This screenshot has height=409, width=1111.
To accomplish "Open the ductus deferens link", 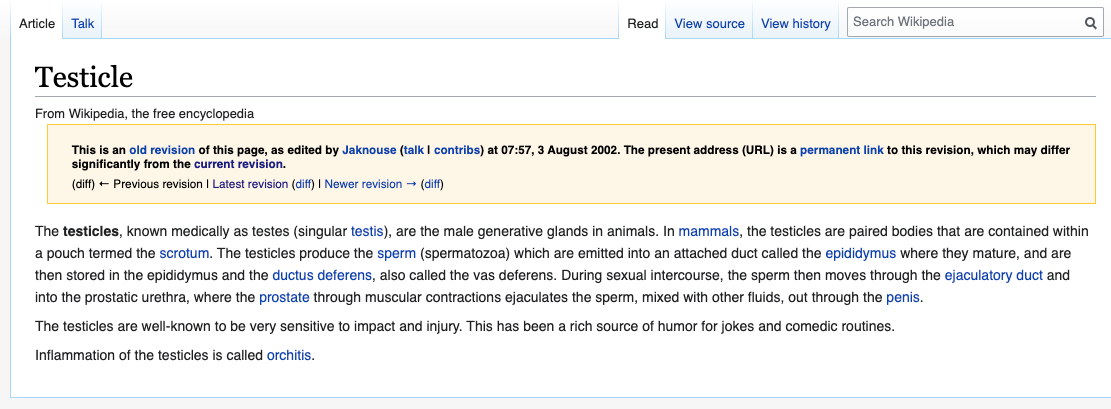I will [322, 275].
